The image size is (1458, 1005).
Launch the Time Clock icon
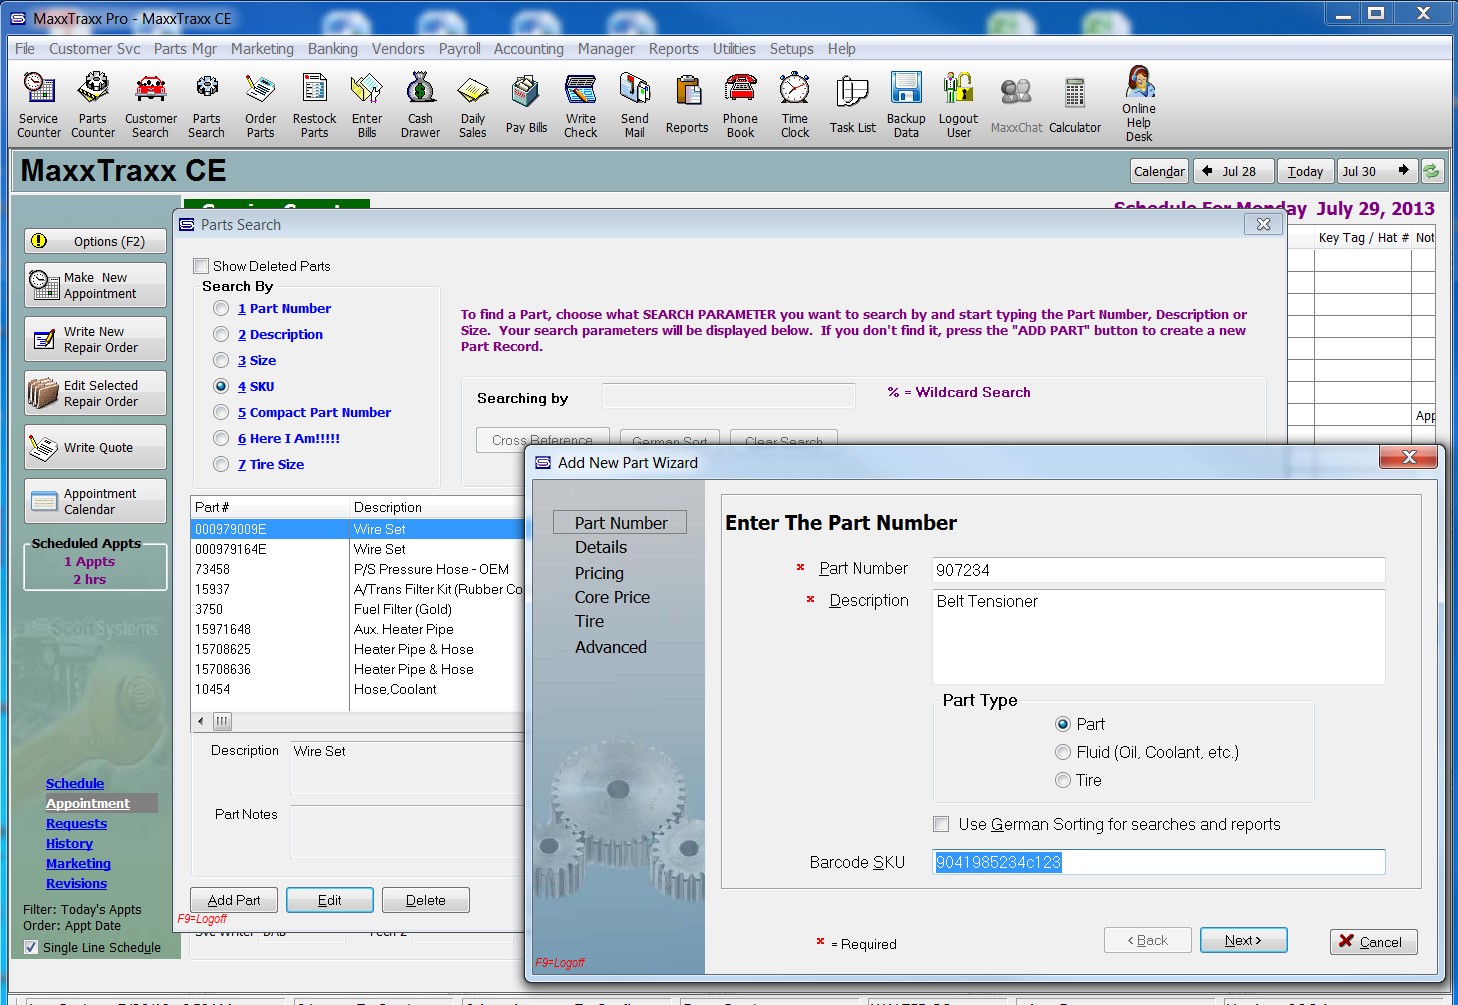point(795,105)
